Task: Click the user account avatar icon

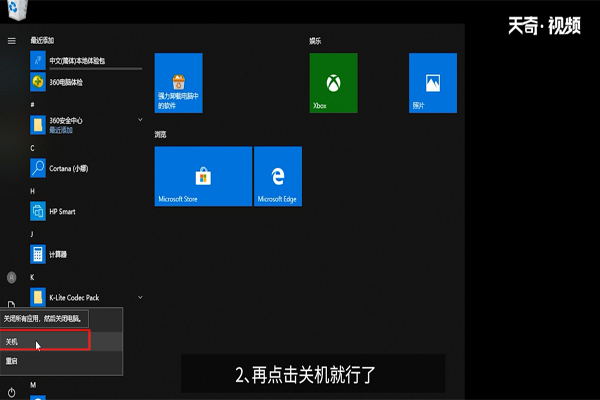Action: 11,277
